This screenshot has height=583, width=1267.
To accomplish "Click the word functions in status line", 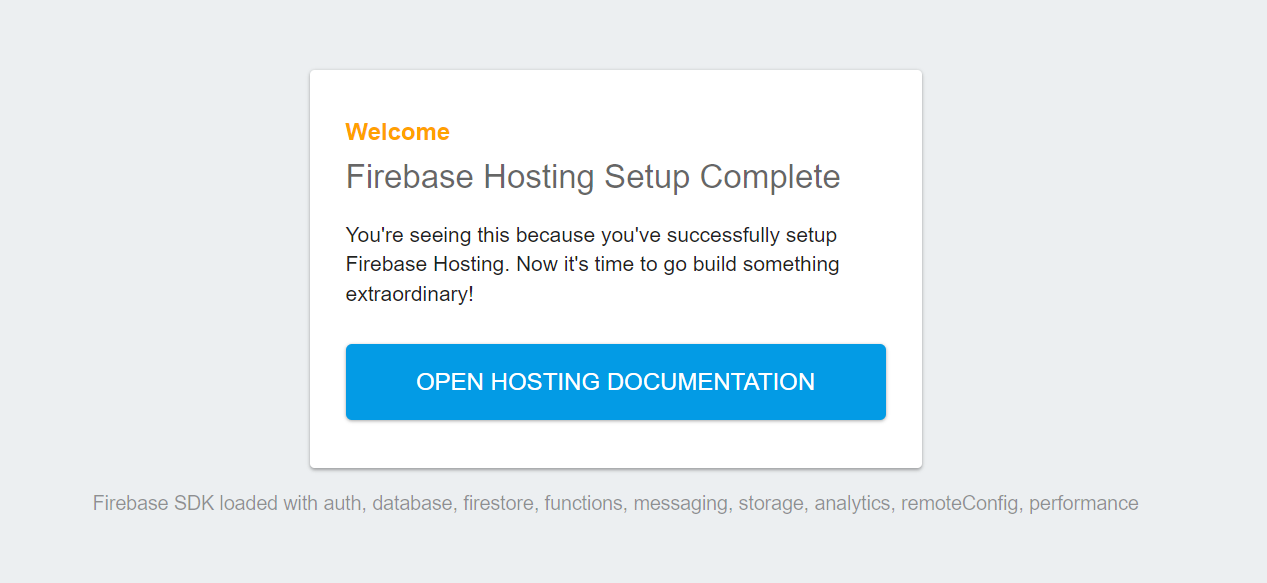I will [585, 503].
